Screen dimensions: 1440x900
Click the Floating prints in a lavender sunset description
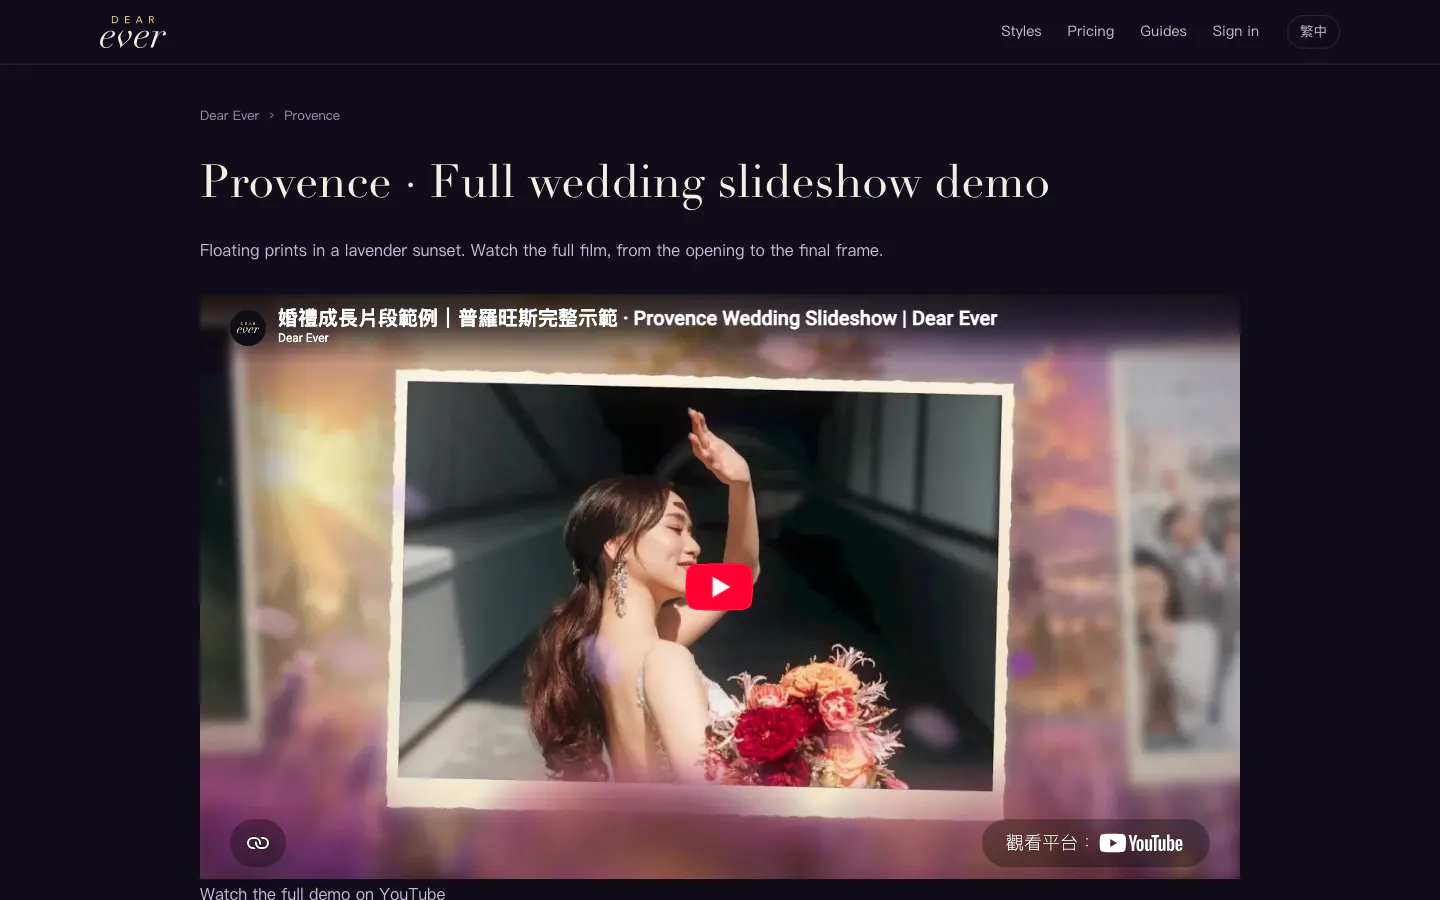541,250
